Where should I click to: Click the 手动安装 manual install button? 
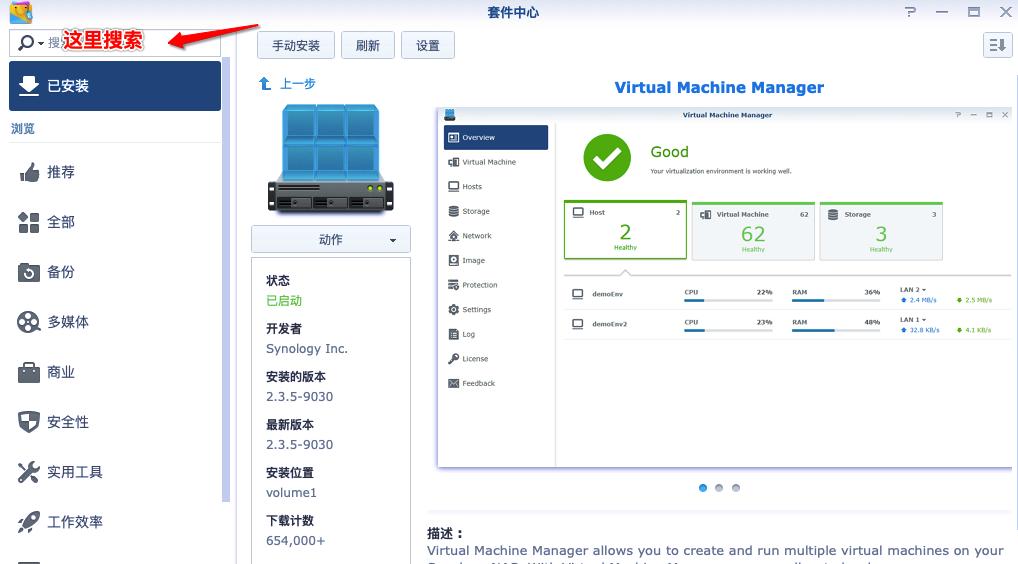pyautogui.click(x=295, y=45)
